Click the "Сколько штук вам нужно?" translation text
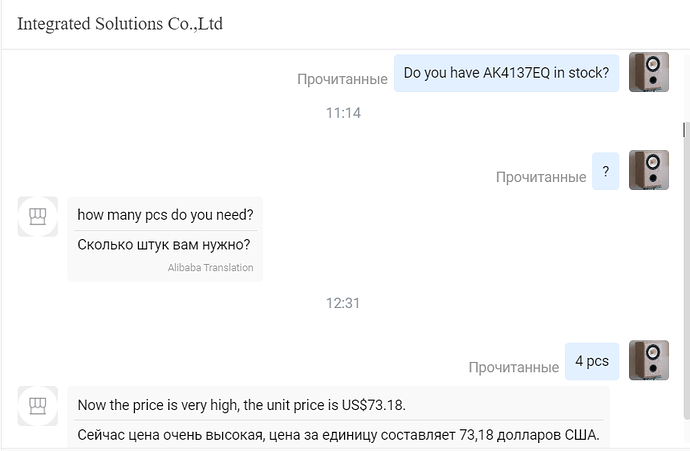 [x=164, y=245]
